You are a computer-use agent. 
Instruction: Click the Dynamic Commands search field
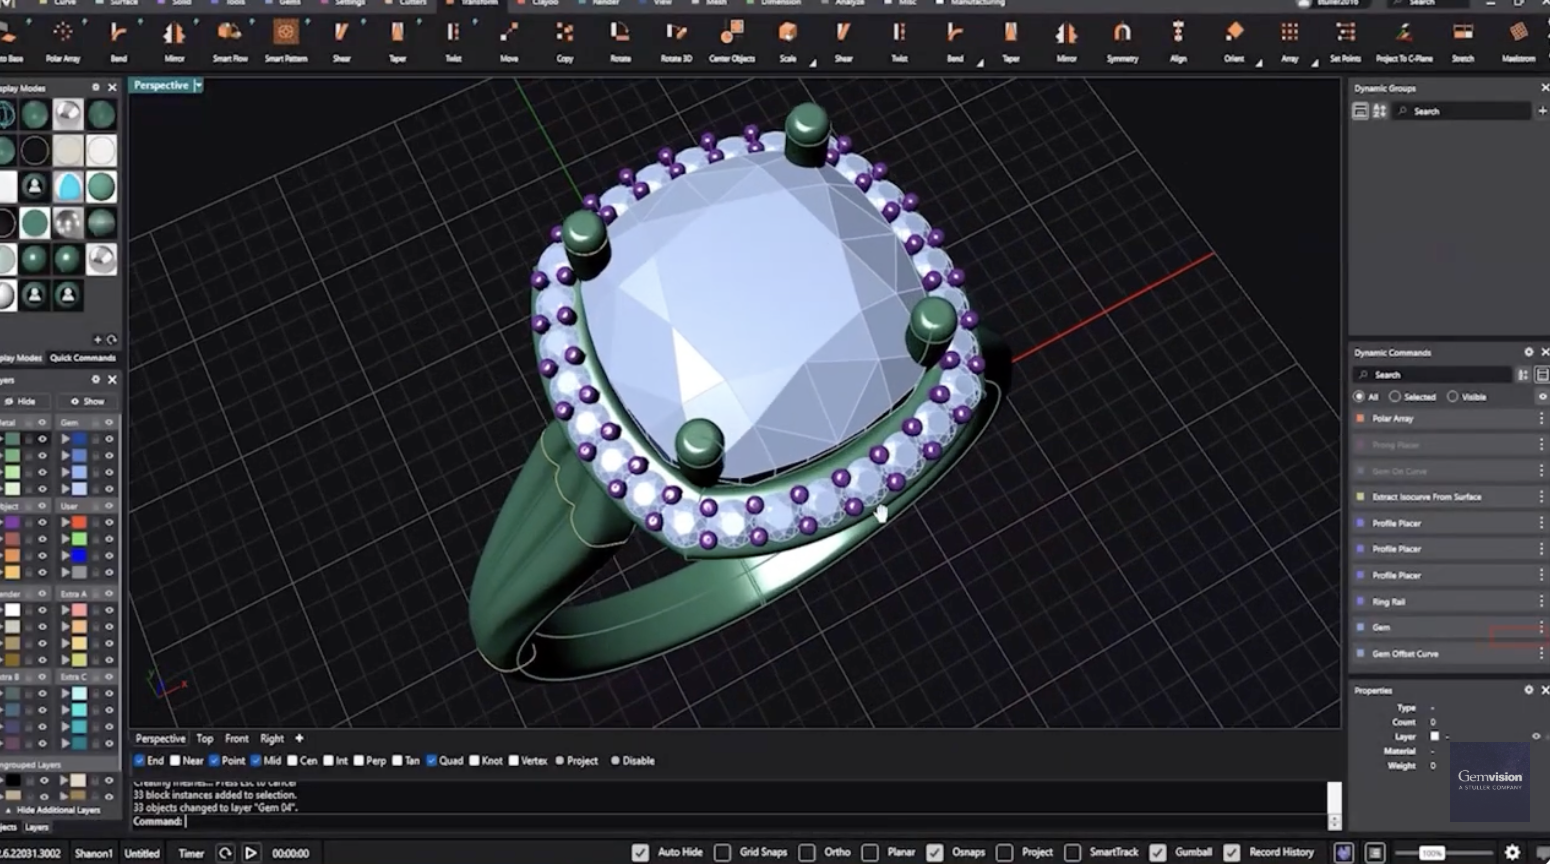[1433, 375]
